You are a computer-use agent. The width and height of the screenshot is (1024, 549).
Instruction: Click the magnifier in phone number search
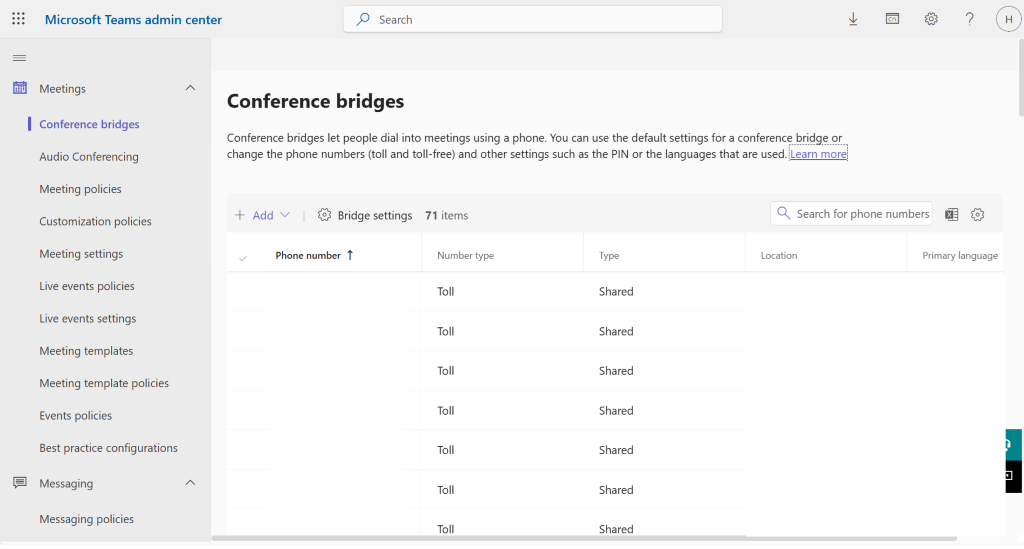tap(784, 213)
